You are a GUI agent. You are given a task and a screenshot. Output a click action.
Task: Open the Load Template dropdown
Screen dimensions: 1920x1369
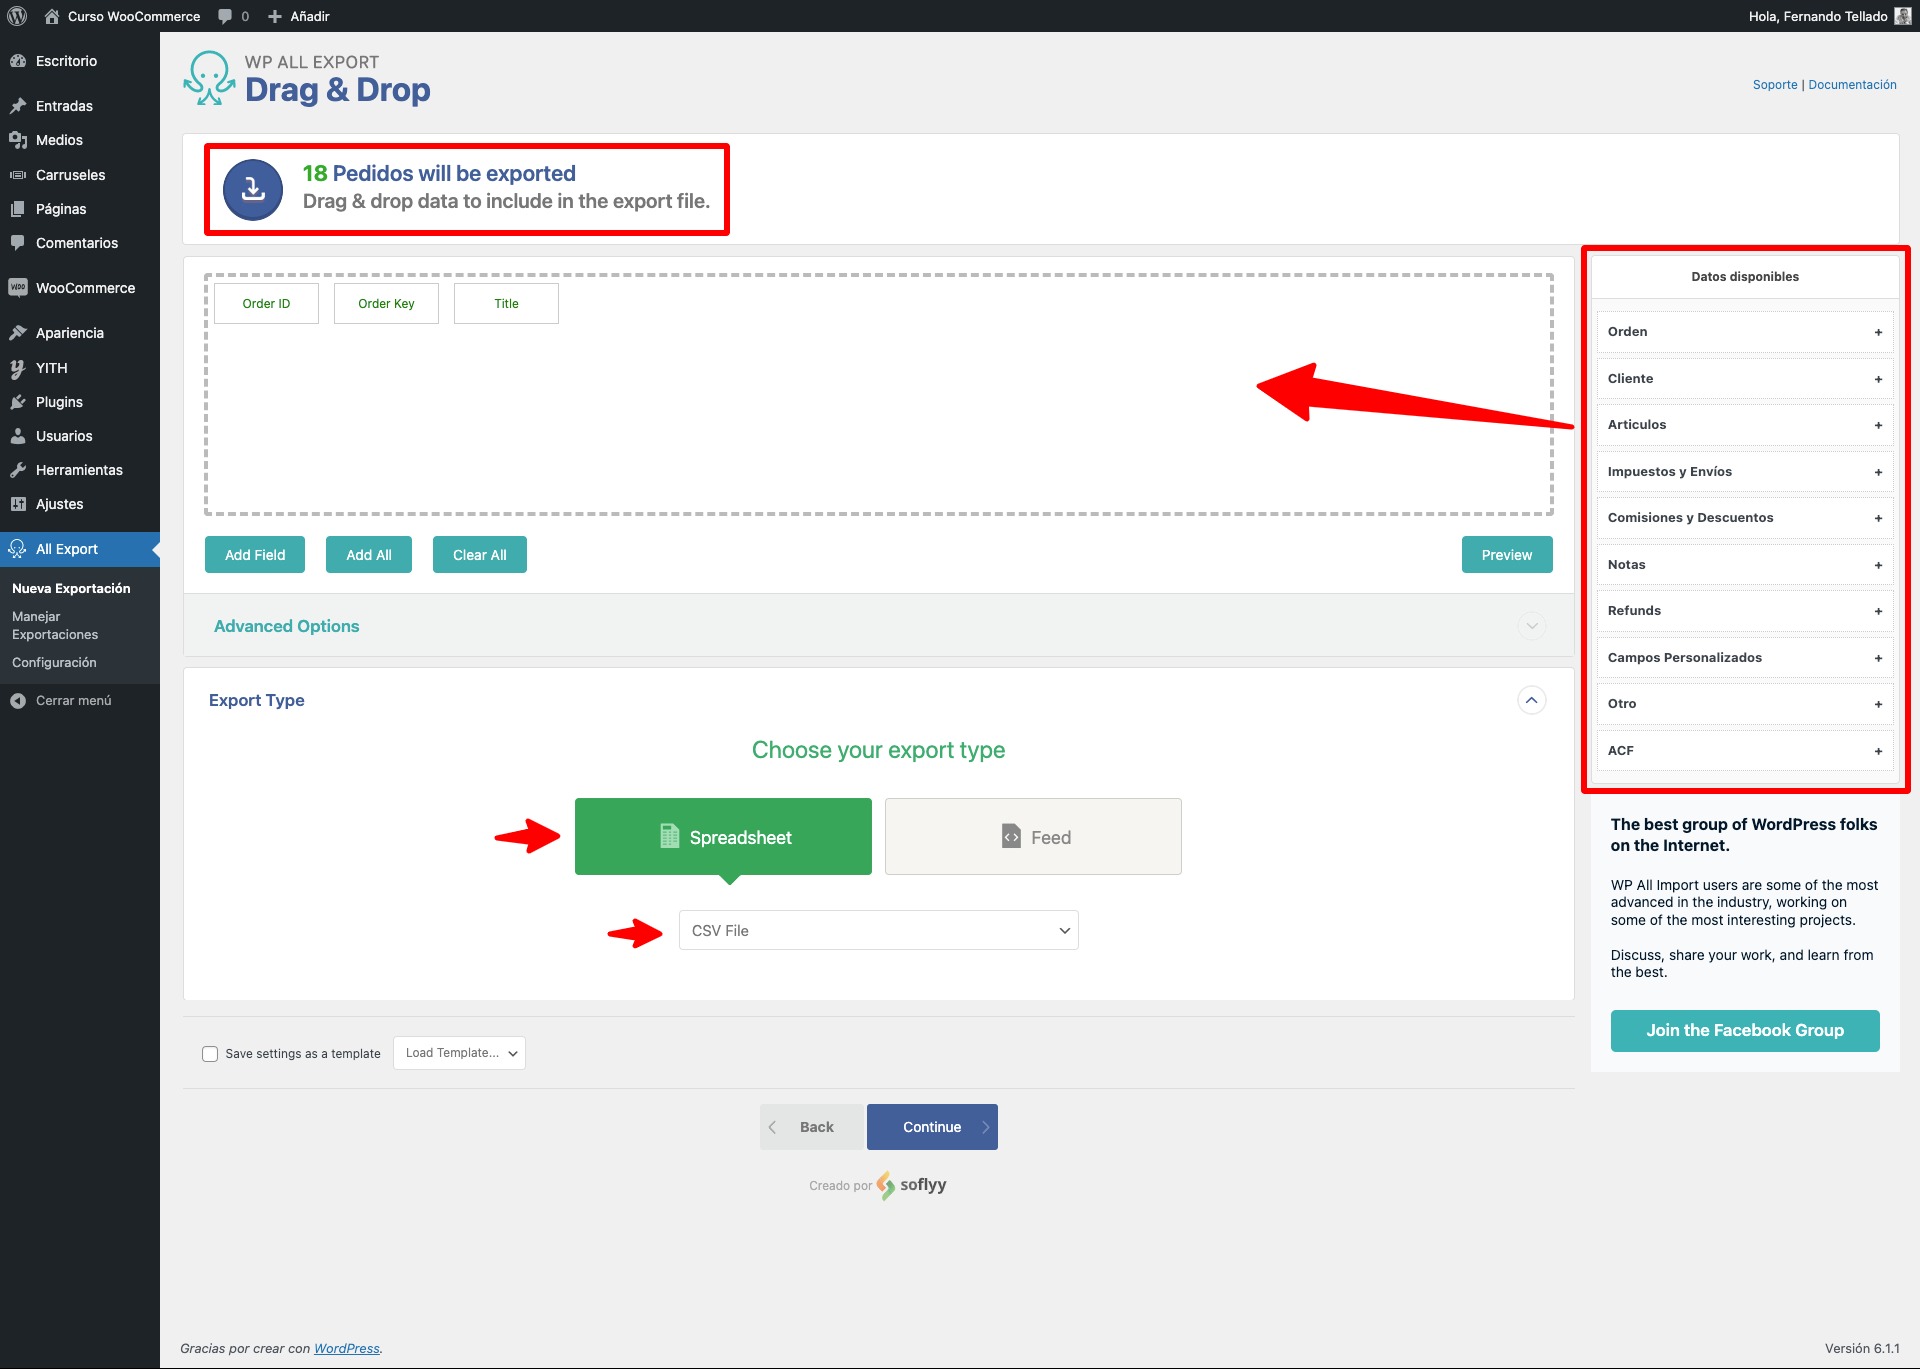coord(459,1053)
